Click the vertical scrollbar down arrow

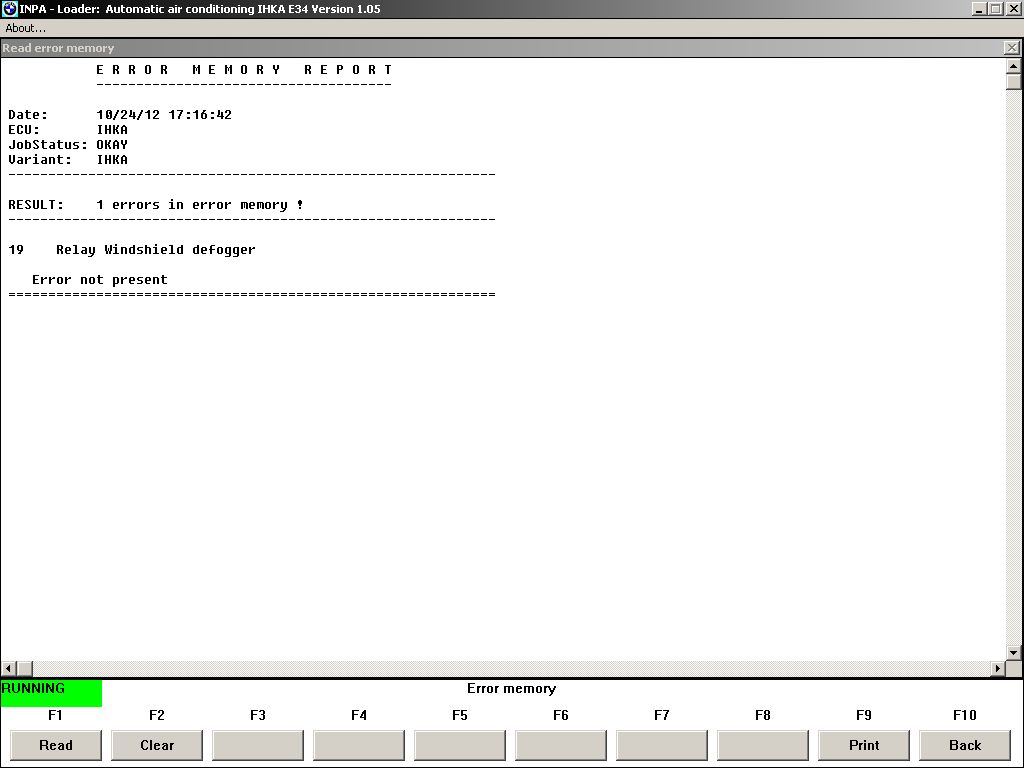(x=1014, y=652)
